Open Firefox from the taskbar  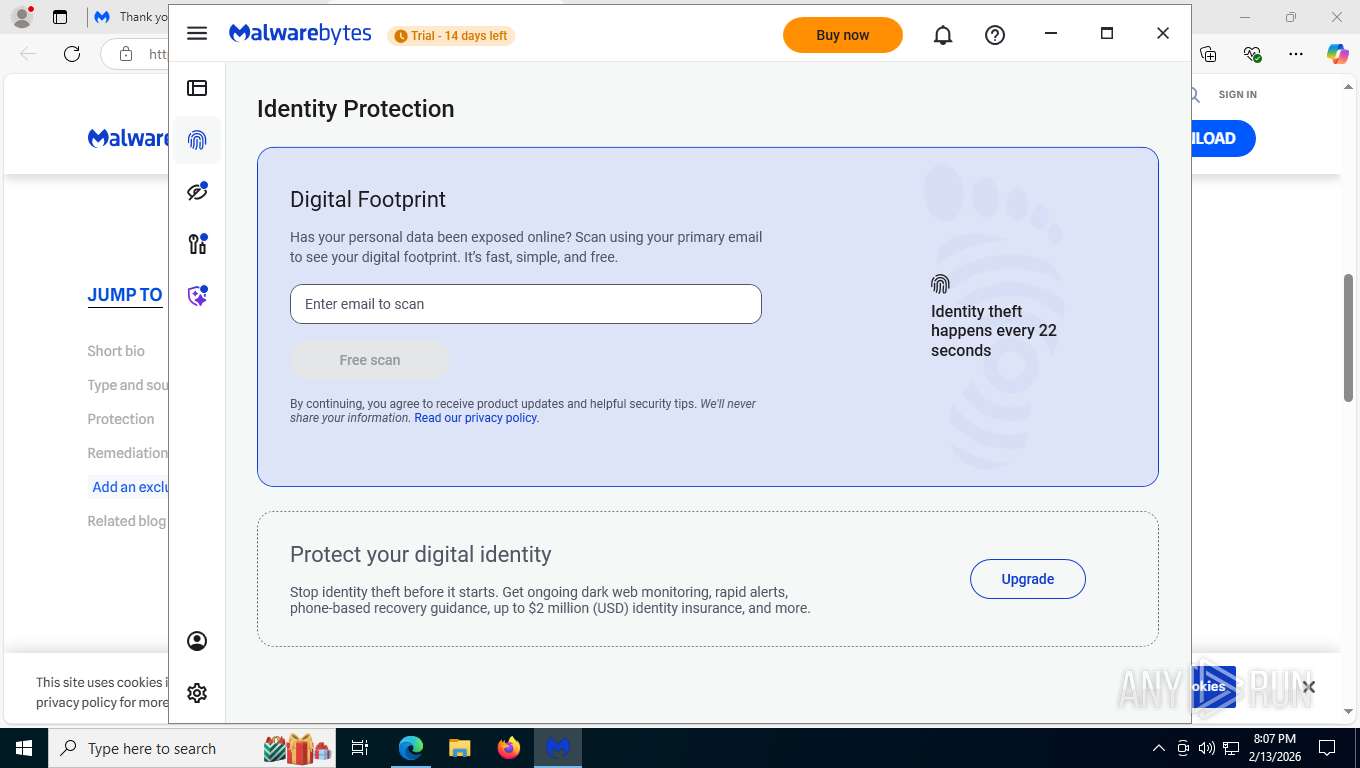[x=509, y=748]
